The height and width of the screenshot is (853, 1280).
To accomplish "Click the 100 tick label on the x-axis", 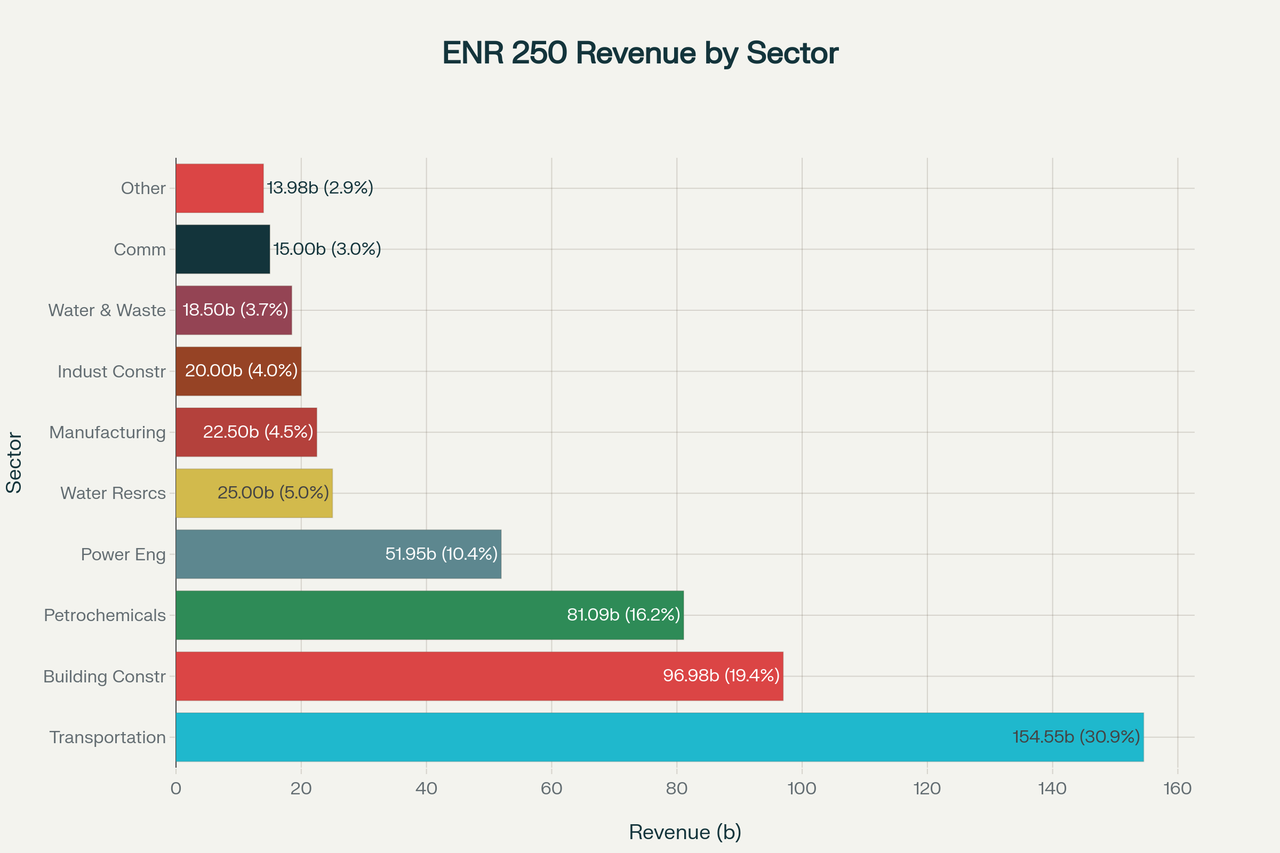I will pos(802,789).
